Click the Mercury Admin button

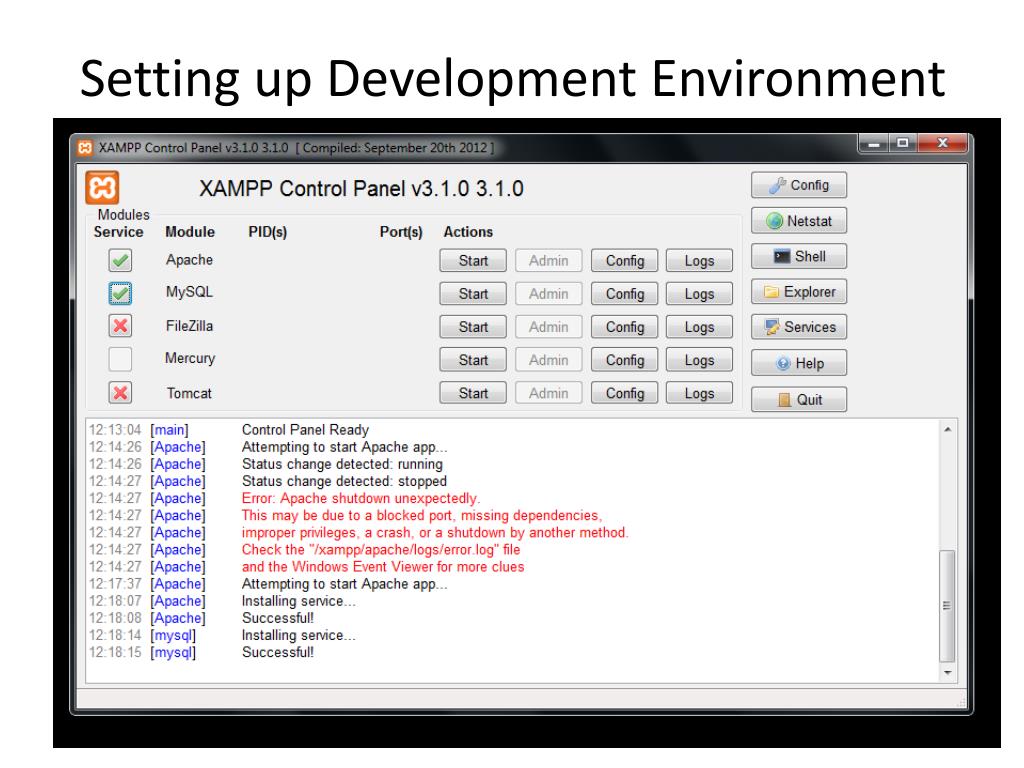[x=549, y=360]
